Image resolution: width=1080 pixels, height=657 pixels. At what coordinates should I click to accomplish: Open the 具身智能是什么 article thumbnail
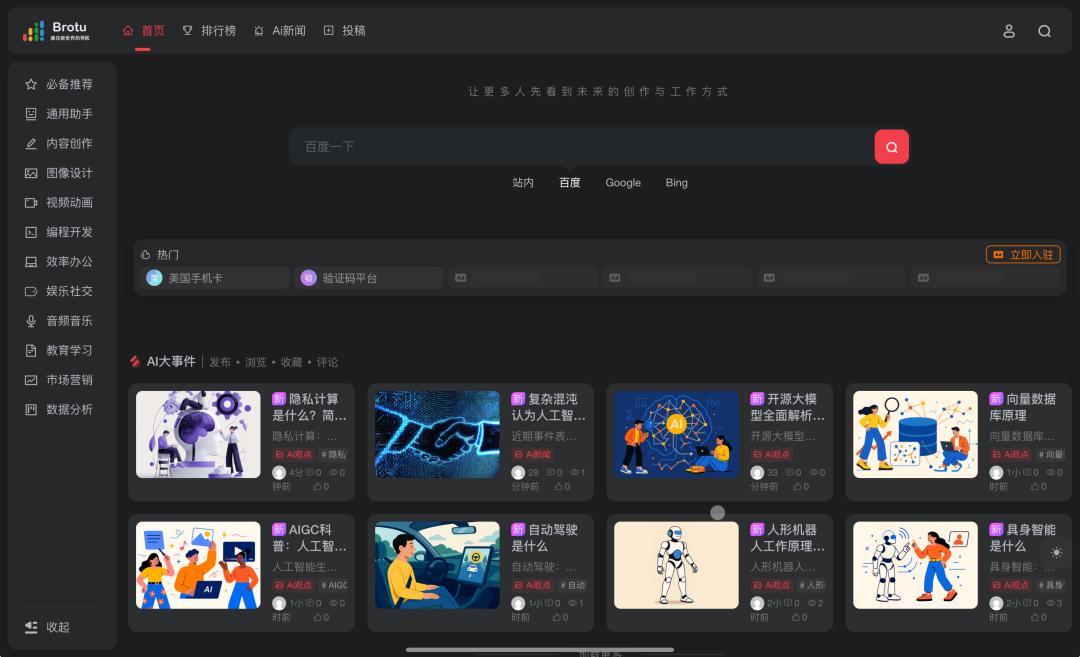pos(915,565)
